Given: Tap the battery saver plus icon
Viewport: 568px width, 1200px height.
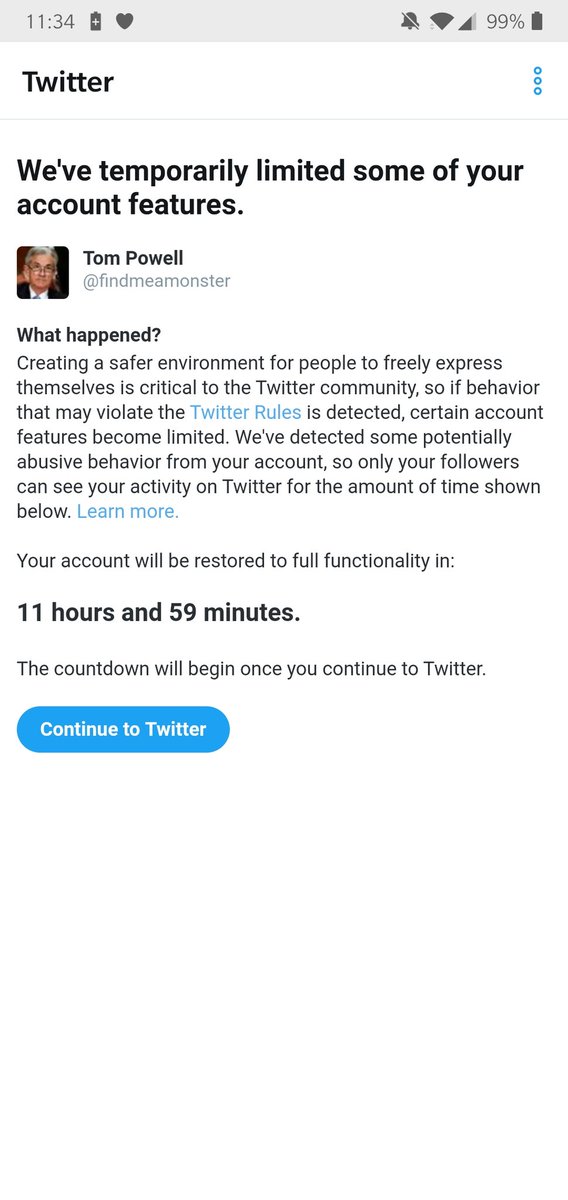Looking at the screenshot, I should 96,21.
